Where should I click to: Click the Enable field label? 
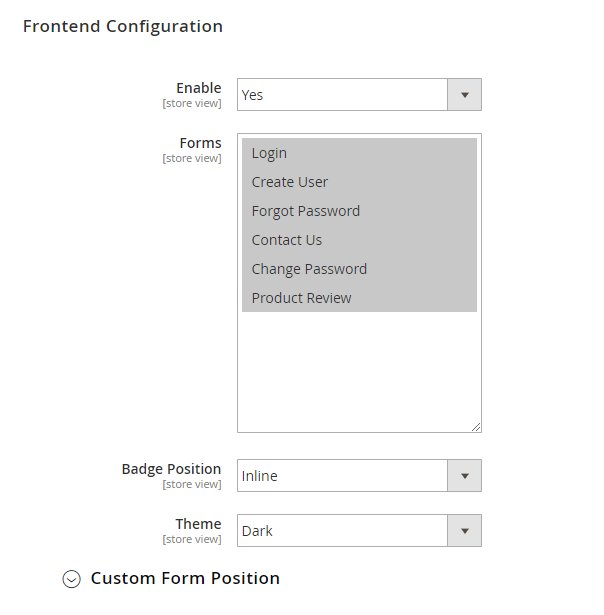click(199, 88)
